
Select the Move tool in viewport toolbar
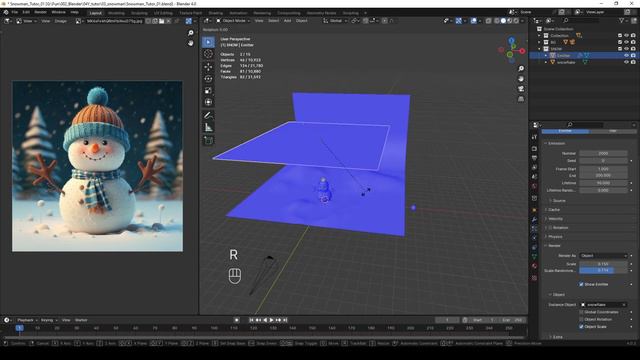[208, 67]
